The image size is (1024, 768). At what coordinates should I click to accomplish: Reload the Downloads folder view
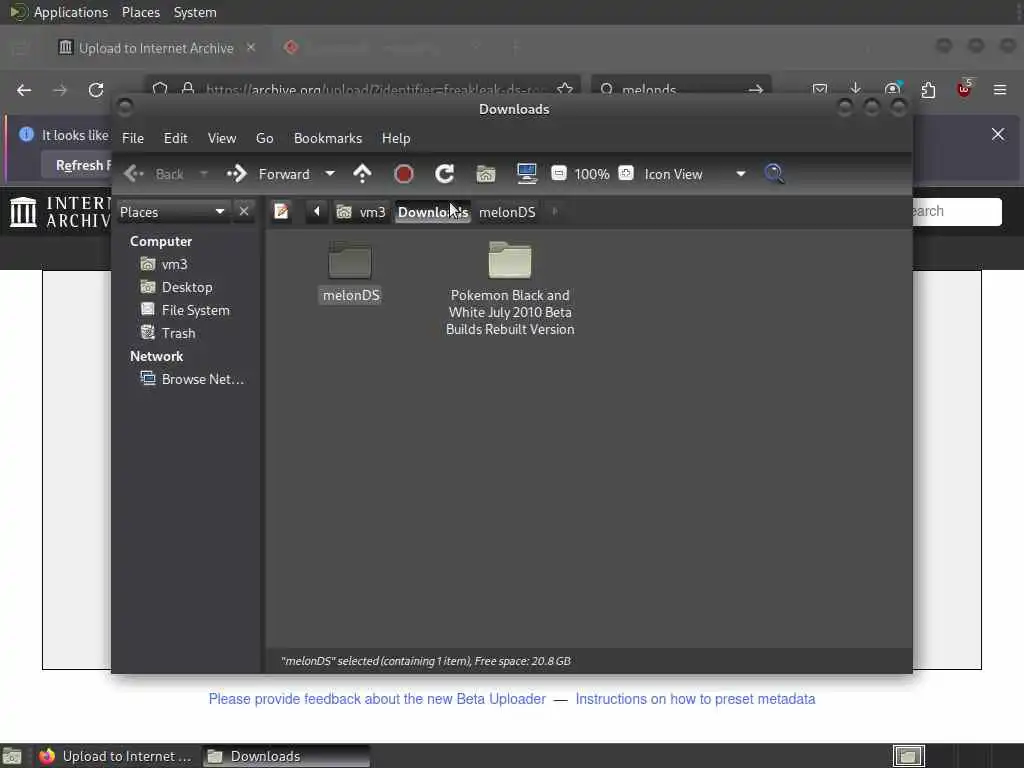point(445,174)
